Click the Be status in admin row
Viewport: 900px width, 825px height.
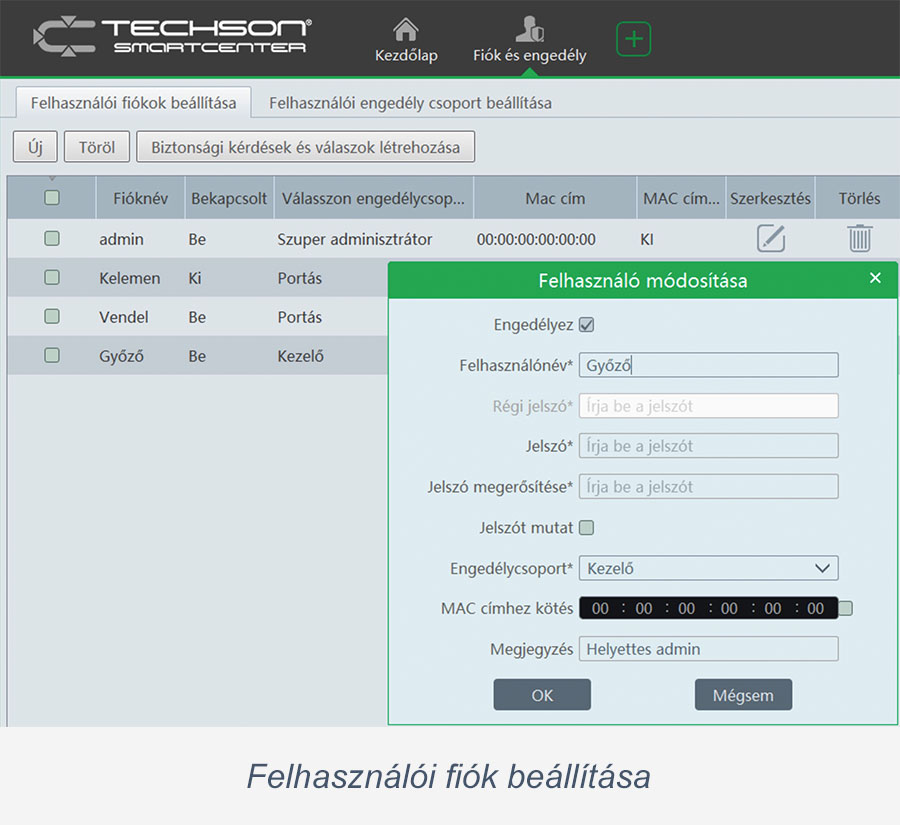(197, 239)
